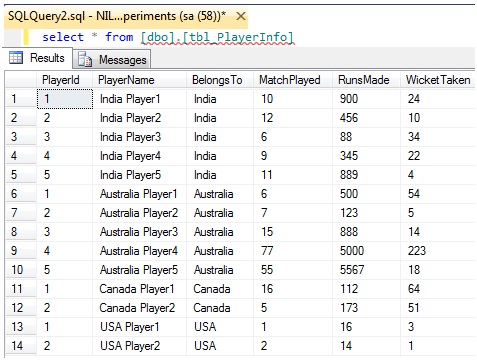Click RunsMade value 456

coord(366,118)
